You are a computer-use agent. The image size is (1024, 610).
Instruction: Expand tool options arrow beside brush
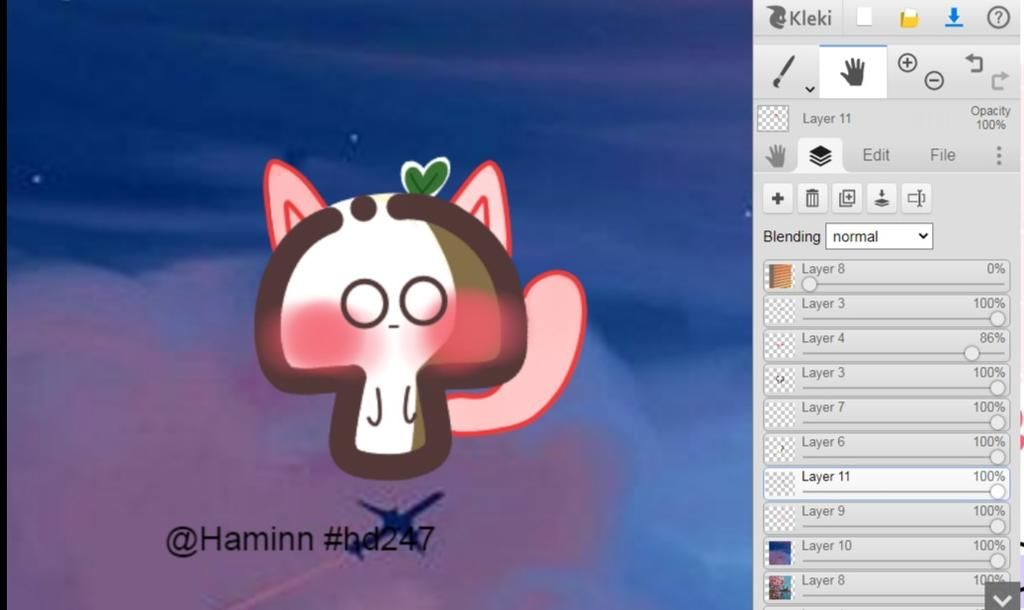coord(810,89)
